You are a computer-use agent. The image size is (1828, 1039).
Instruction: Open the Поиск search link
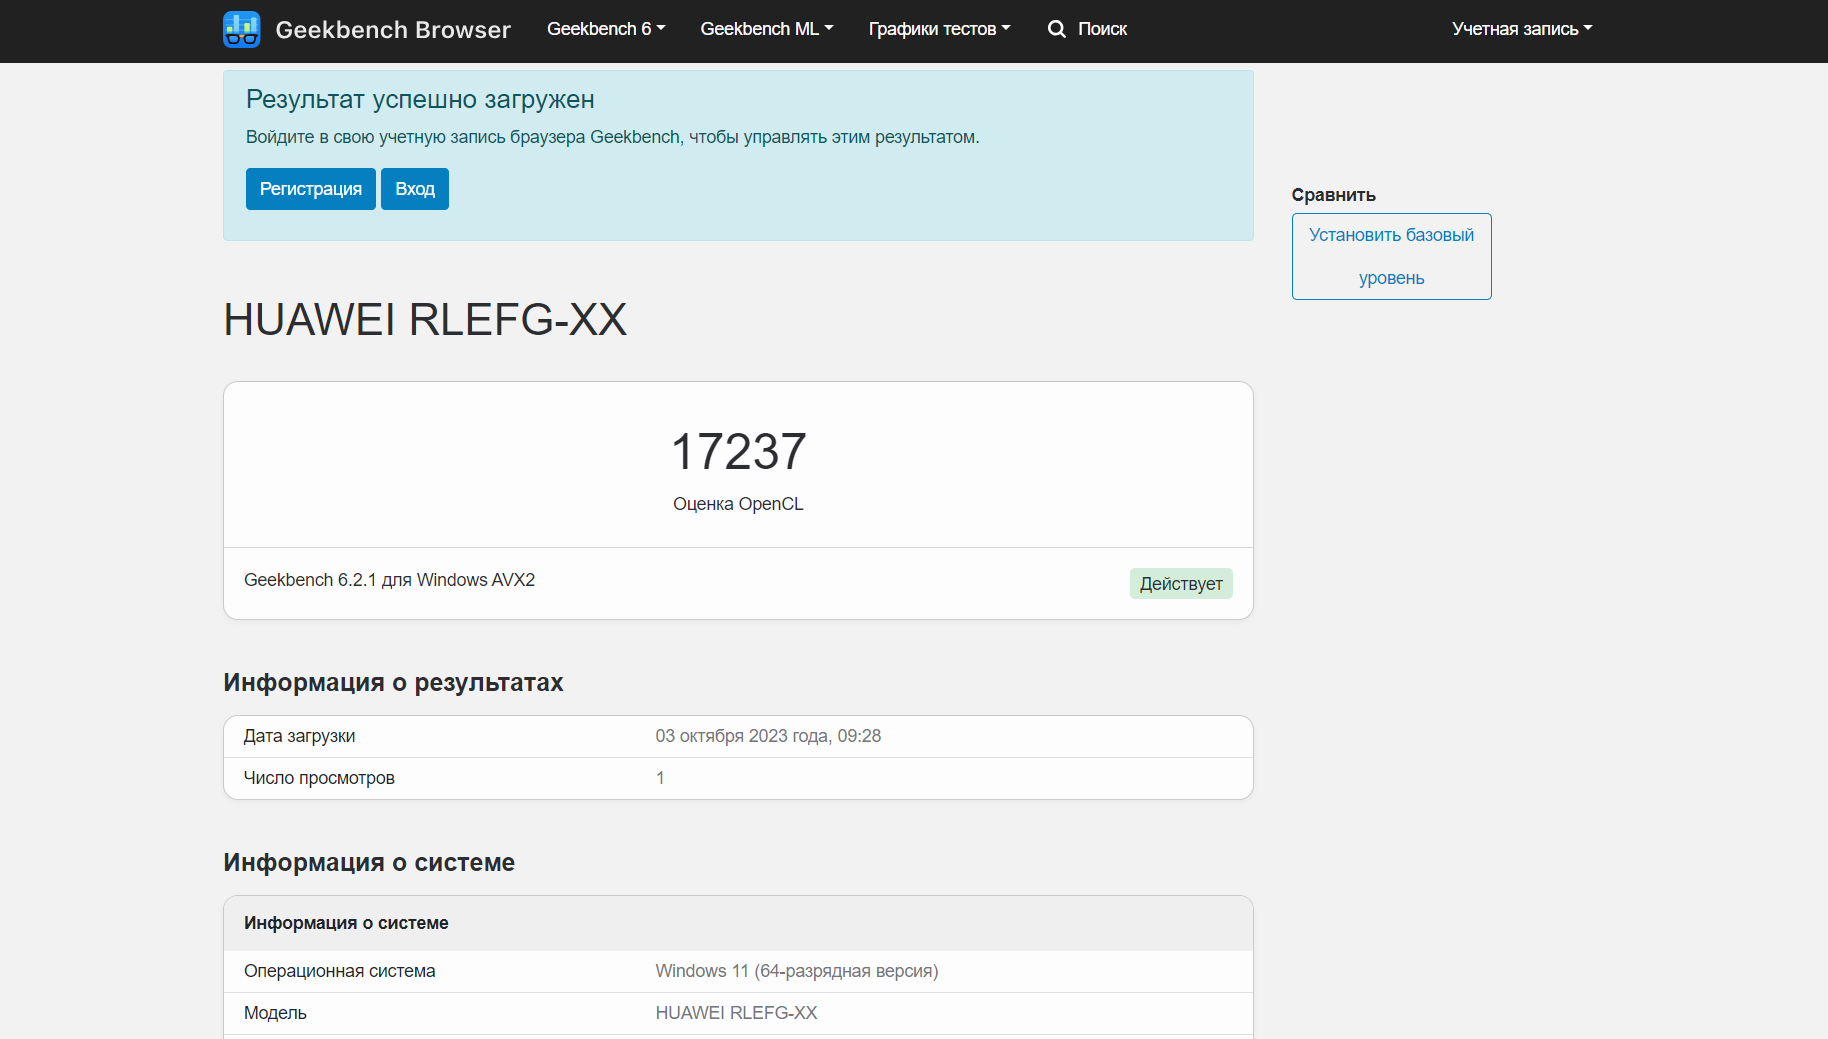[x=1102, y=29]
